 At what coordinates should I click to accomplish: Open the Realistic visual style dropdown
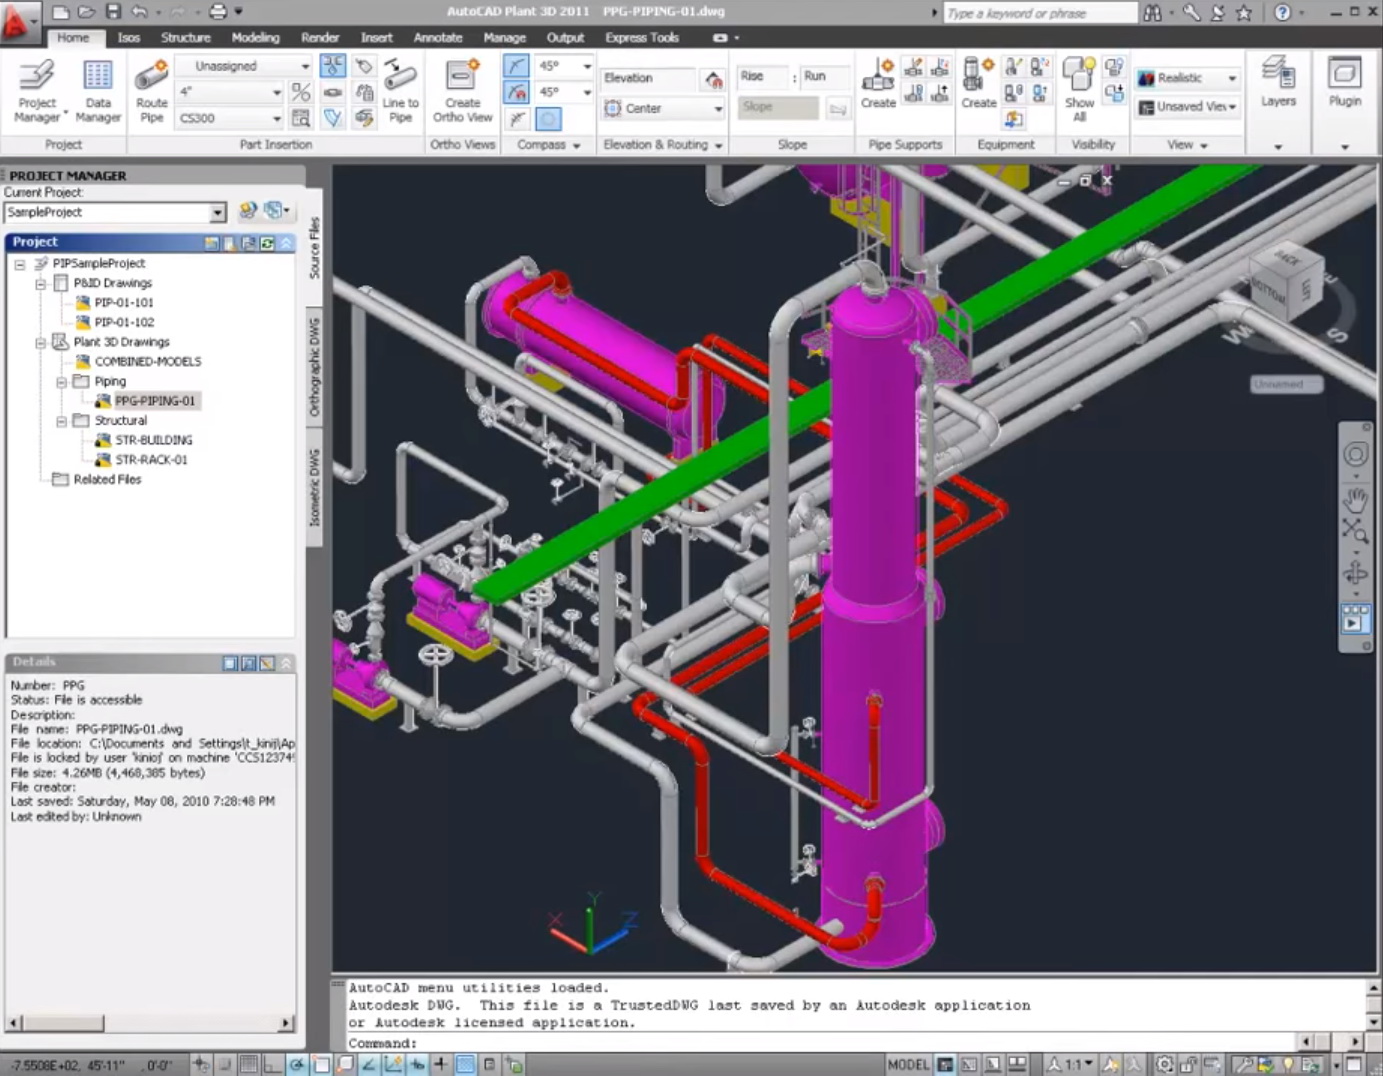click(1232, 77)
